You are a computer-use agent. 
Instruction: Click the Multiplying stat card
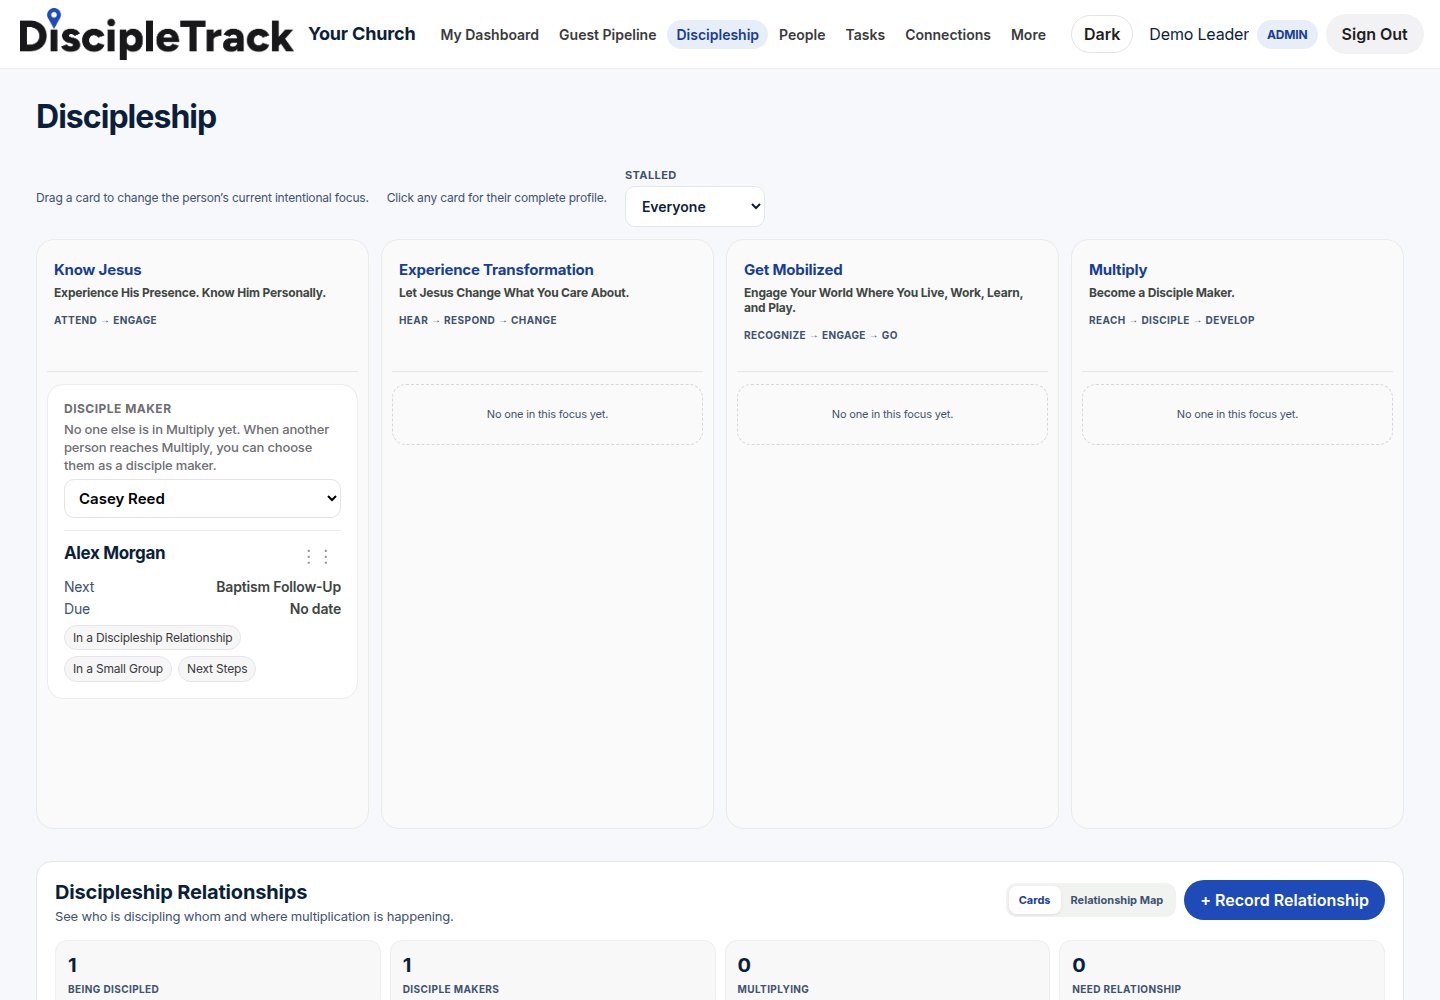[x=887, y=972]
